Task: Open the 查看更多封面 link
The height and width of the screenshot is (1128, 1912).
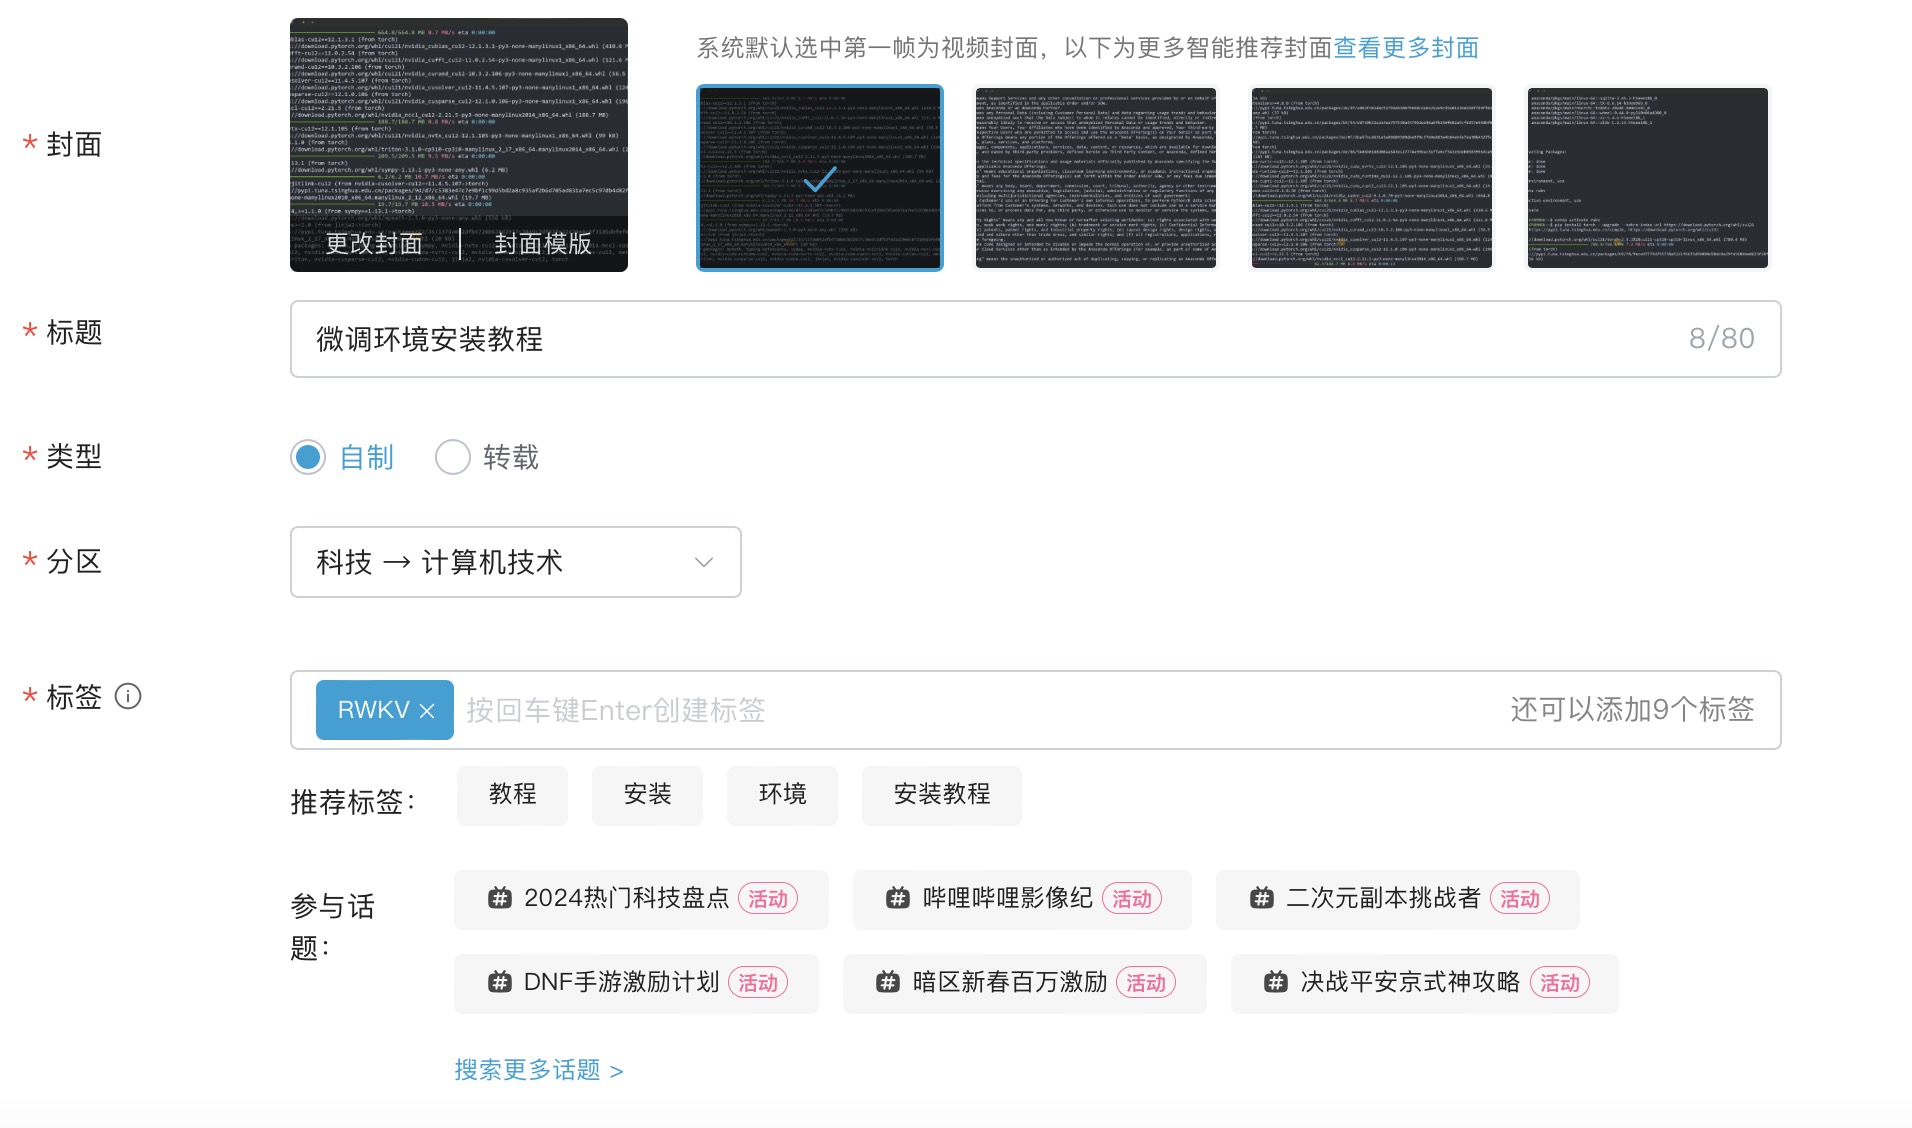Action: click(1405, 48)
